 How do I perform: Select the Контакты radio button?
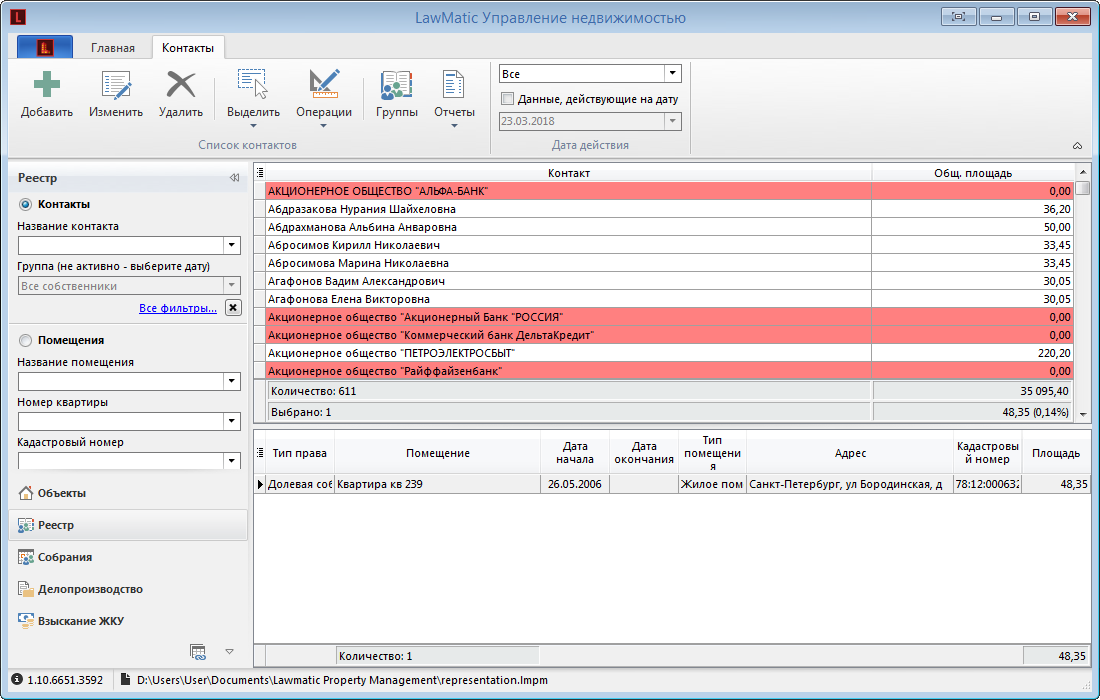(x=26, y=204)
